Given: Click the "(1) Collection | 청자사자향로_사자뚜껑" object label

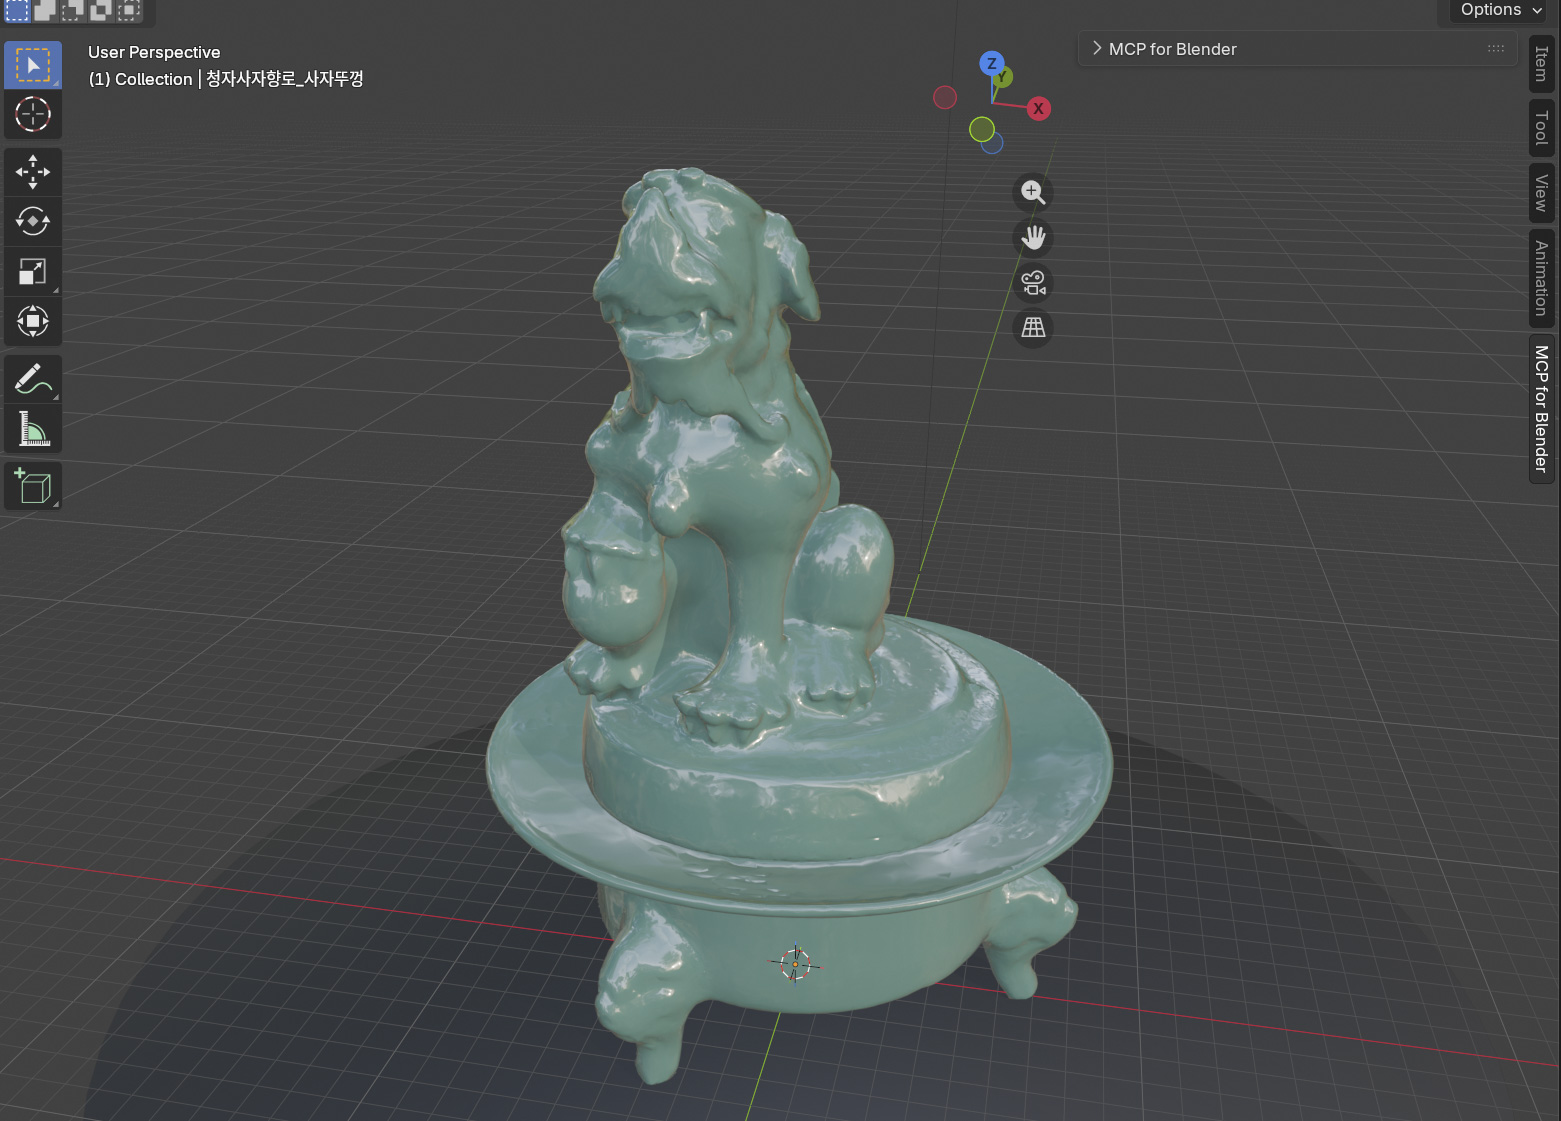Looking at the screenshot, I should click(x=226, y=79).
